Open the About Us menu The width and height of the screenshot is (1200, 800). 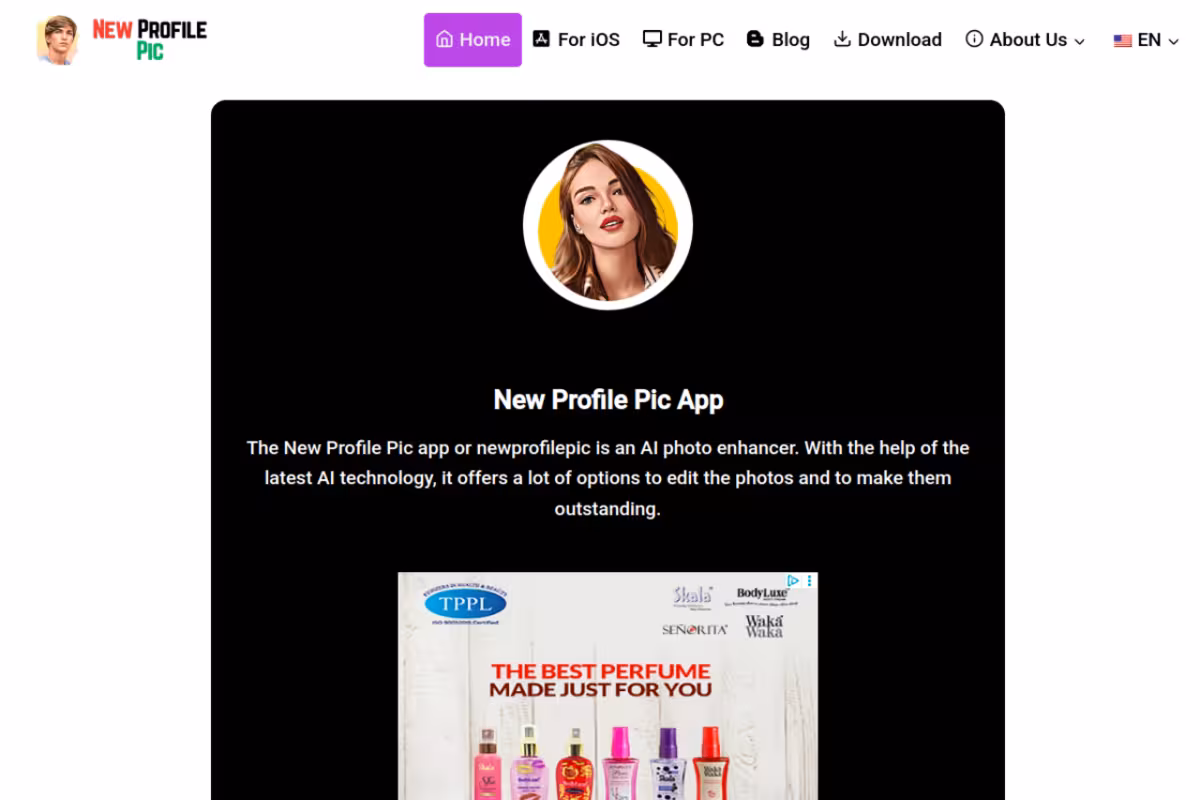[x=1025, y=40]
